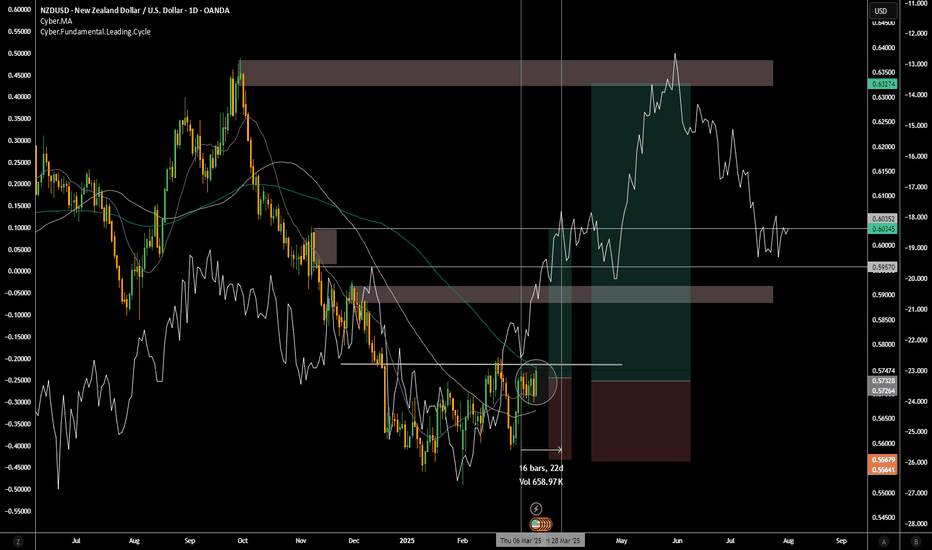The image size is (932, 550).
Task: Click the 0.00000 left scale value
Action: (19, 271)
